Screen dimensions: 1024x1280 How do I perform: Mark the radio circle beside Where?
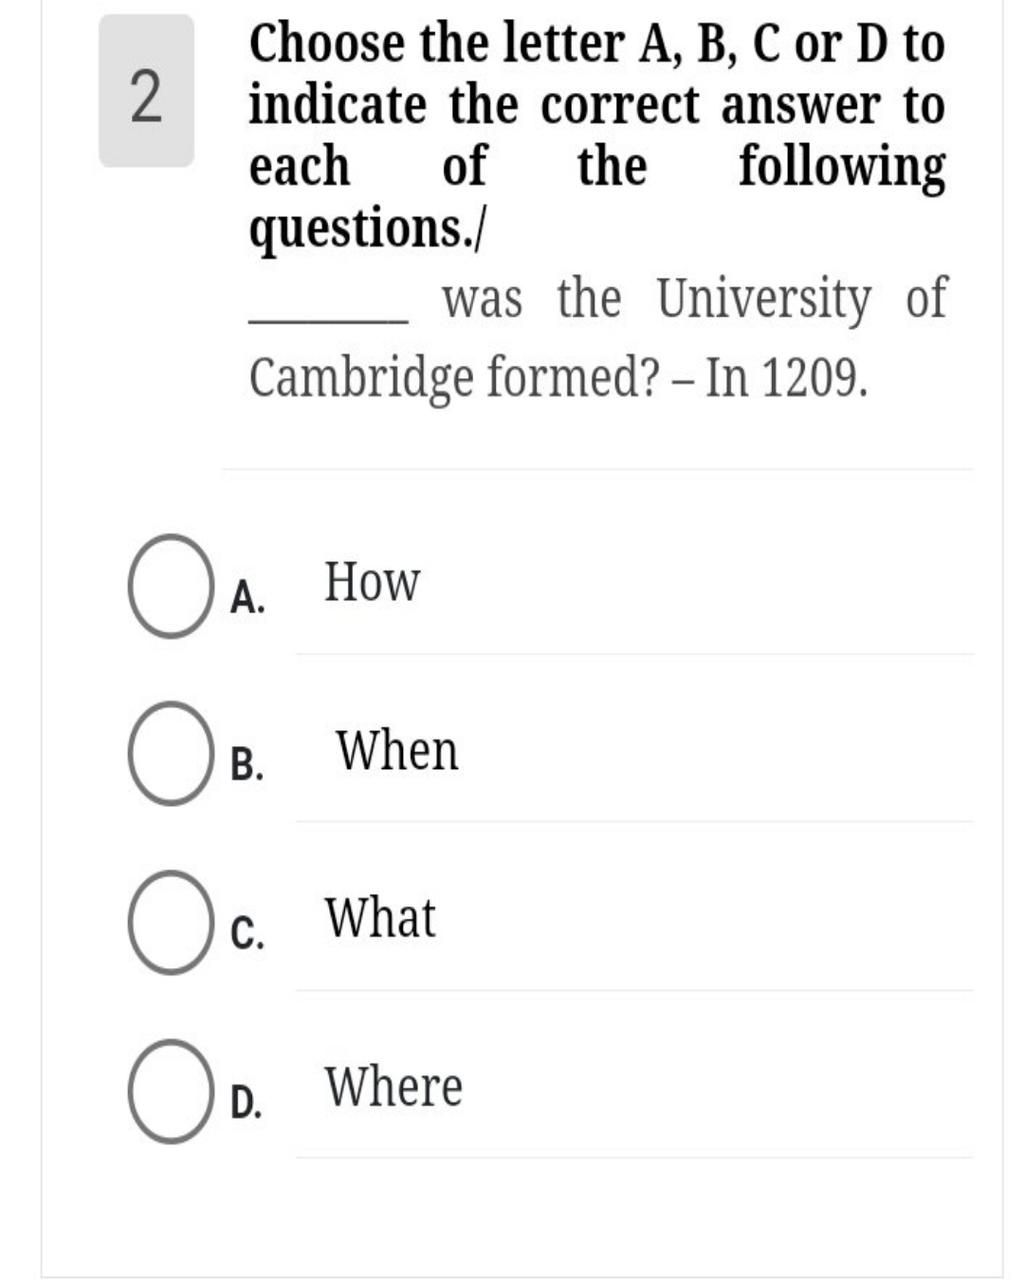[x=169, y=1091]
